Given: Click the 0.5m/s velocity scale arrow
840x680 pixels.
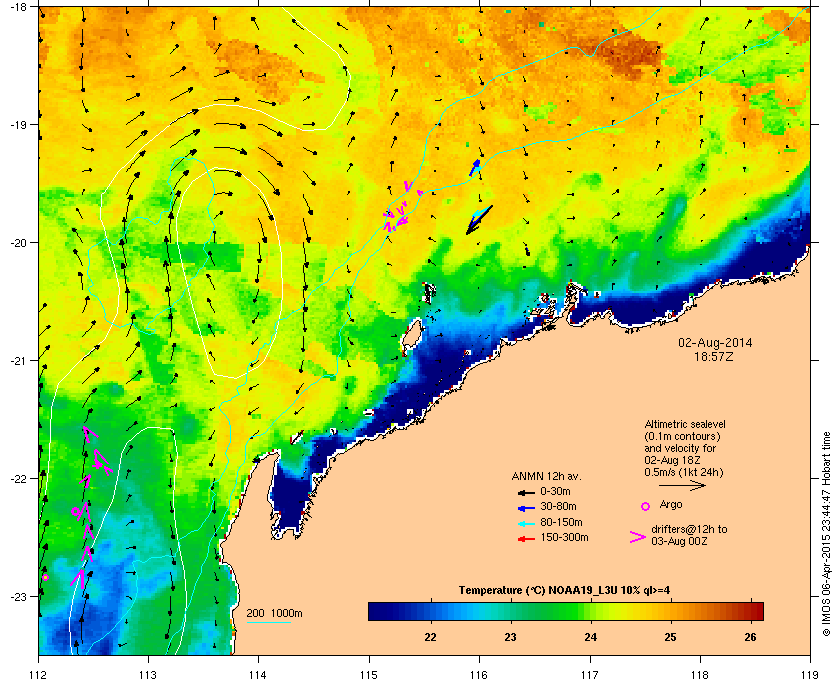Looking at the screenshot, I should pos(682,486).
